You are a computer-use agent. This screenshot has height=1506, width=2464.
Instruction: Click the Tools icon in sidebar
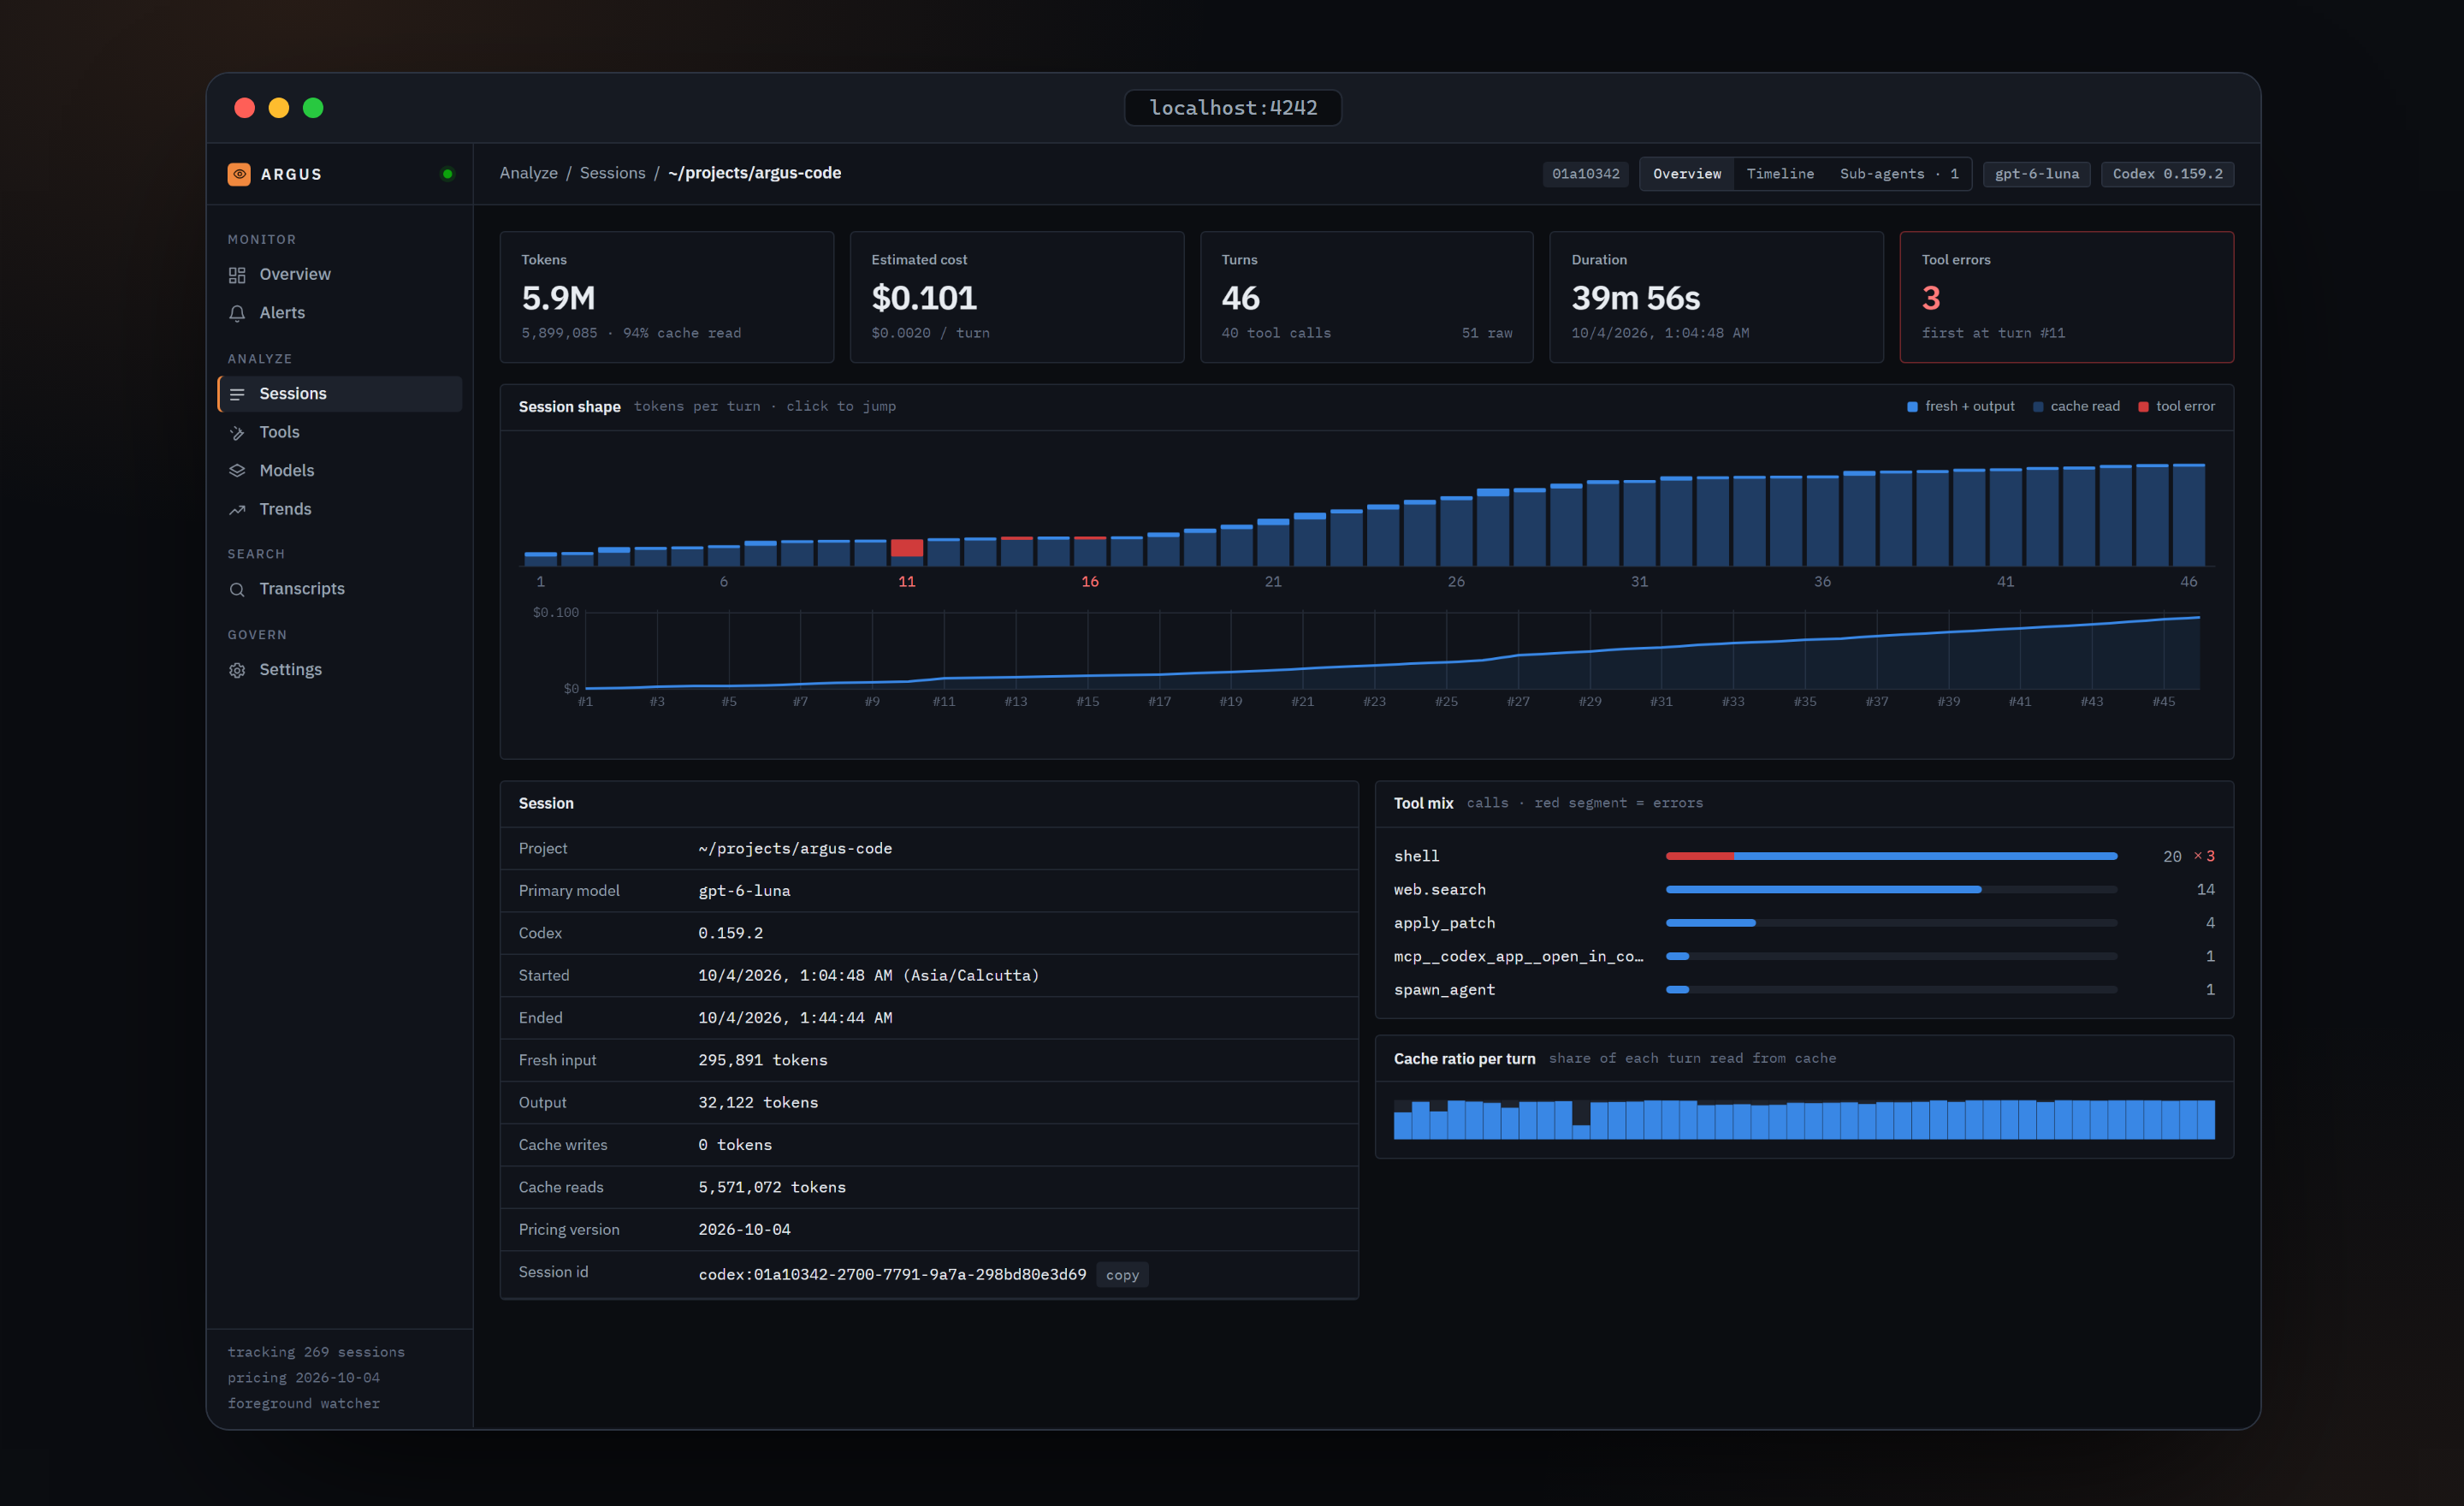click(x=237, y=433)
